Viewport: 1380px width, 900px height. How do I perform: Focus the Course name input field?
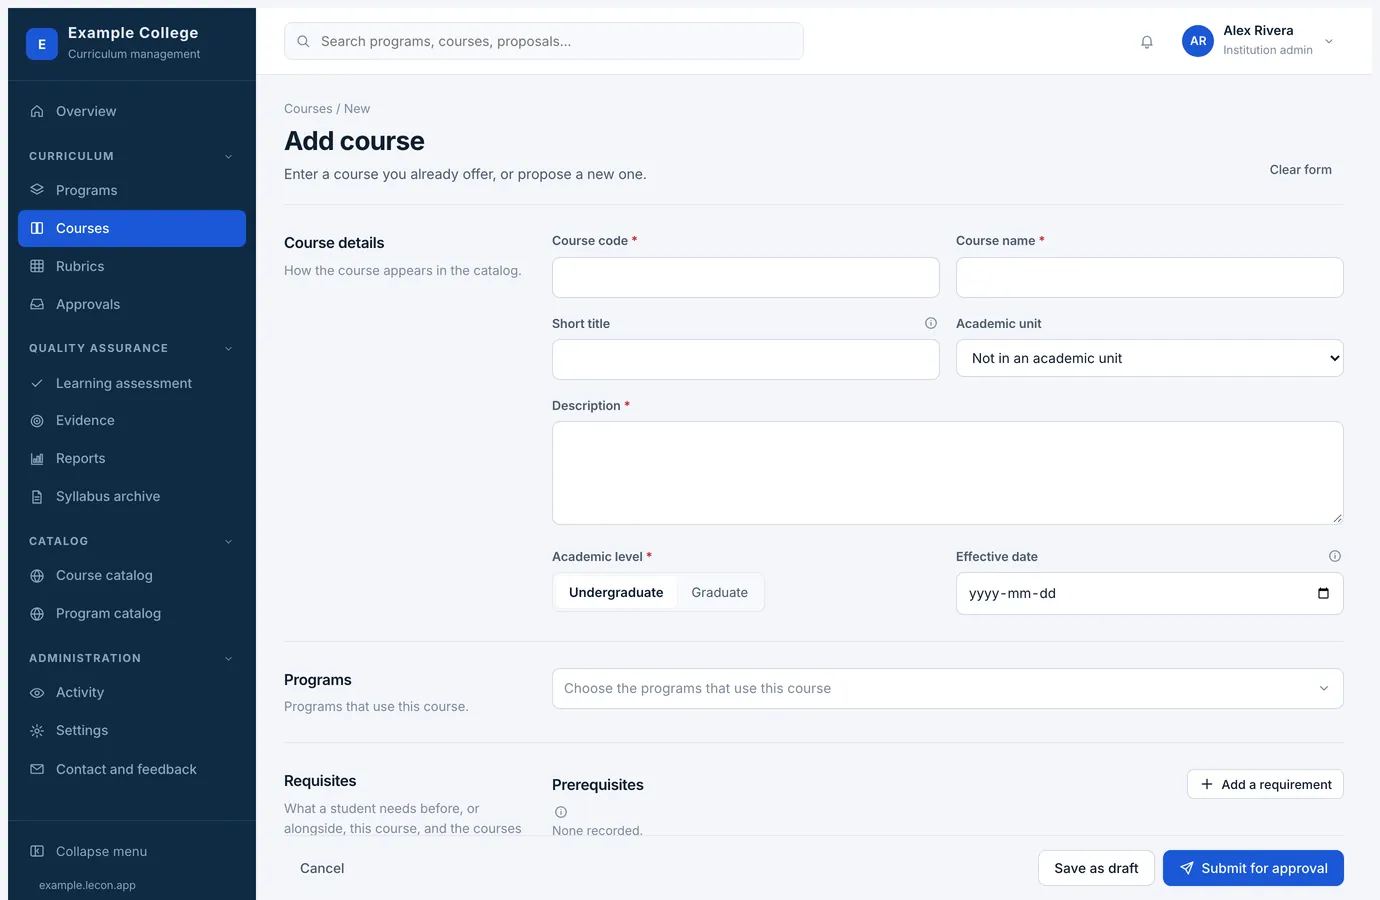pos(1149,277)
